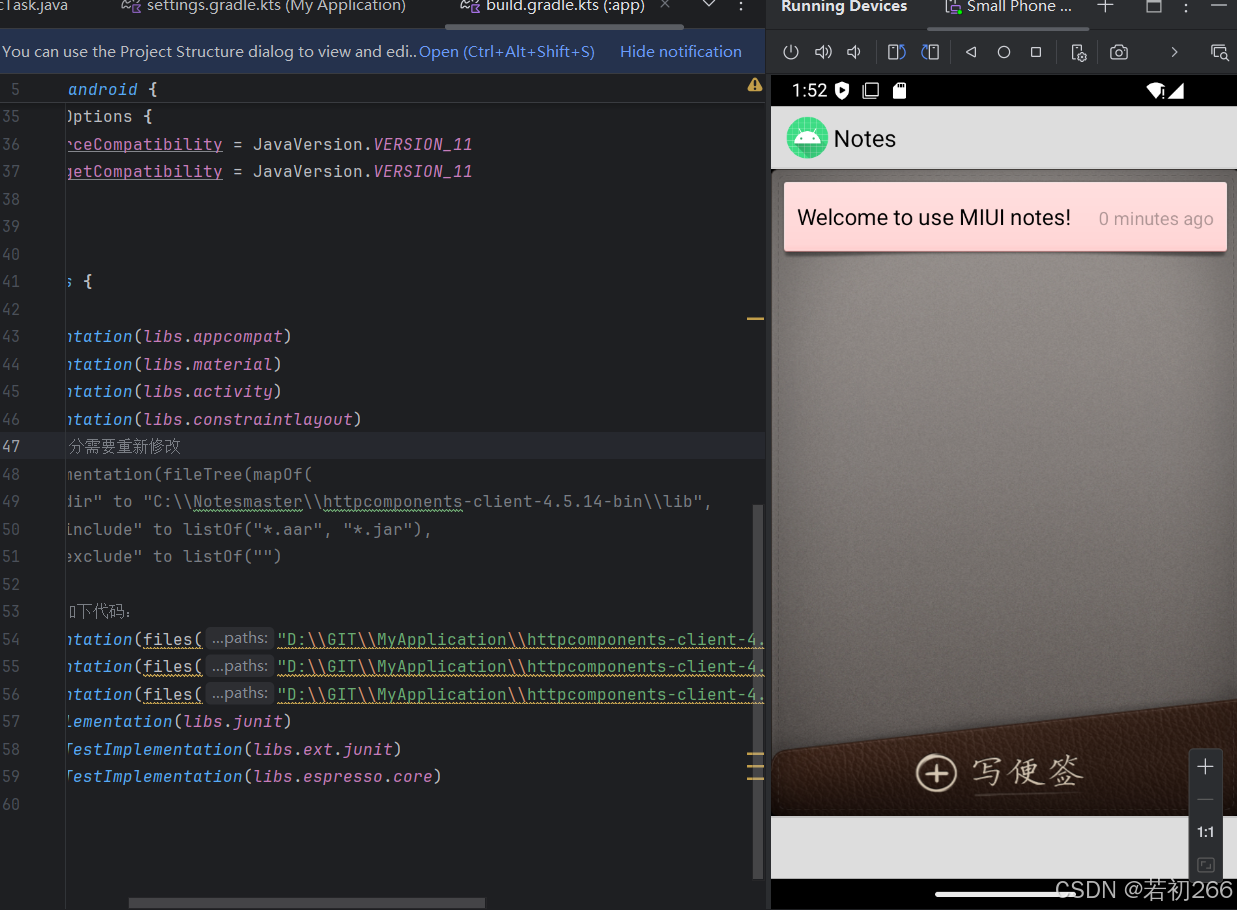Screen dimensions: 1237x910
Task: Rotate the emulator device right
Action: pyautogui.click(x=930, y=52)
